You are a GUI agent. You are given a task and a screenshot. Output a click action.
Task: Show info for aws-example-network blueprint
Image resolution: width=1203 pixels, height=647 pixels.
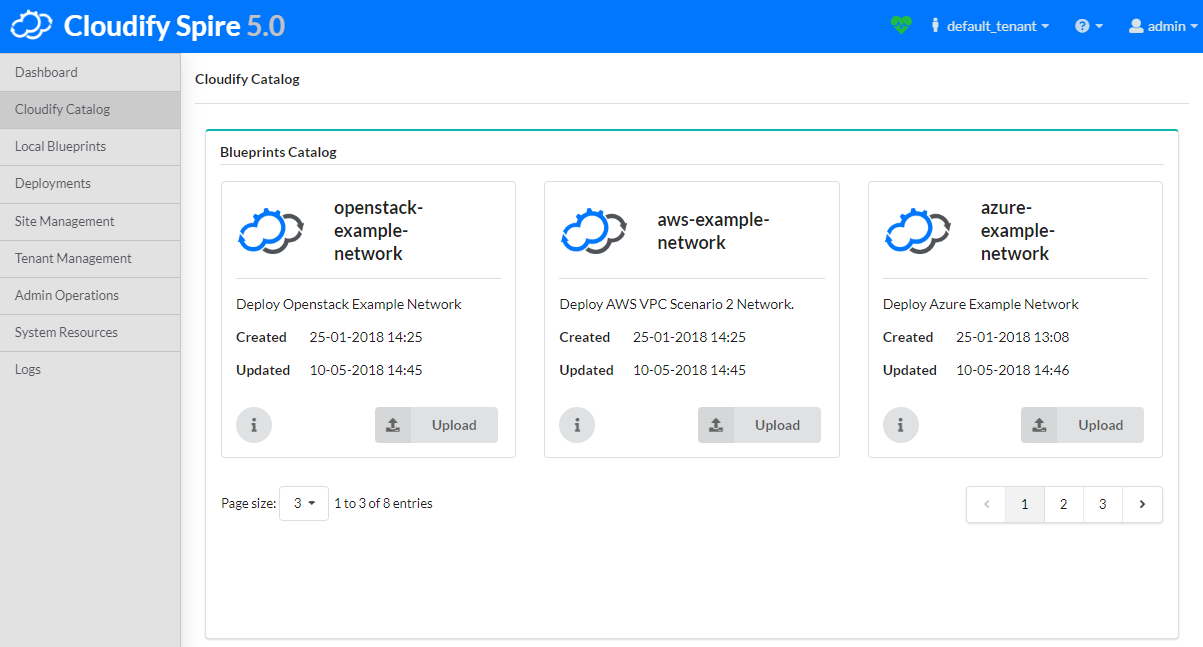[x=577, y=425]
